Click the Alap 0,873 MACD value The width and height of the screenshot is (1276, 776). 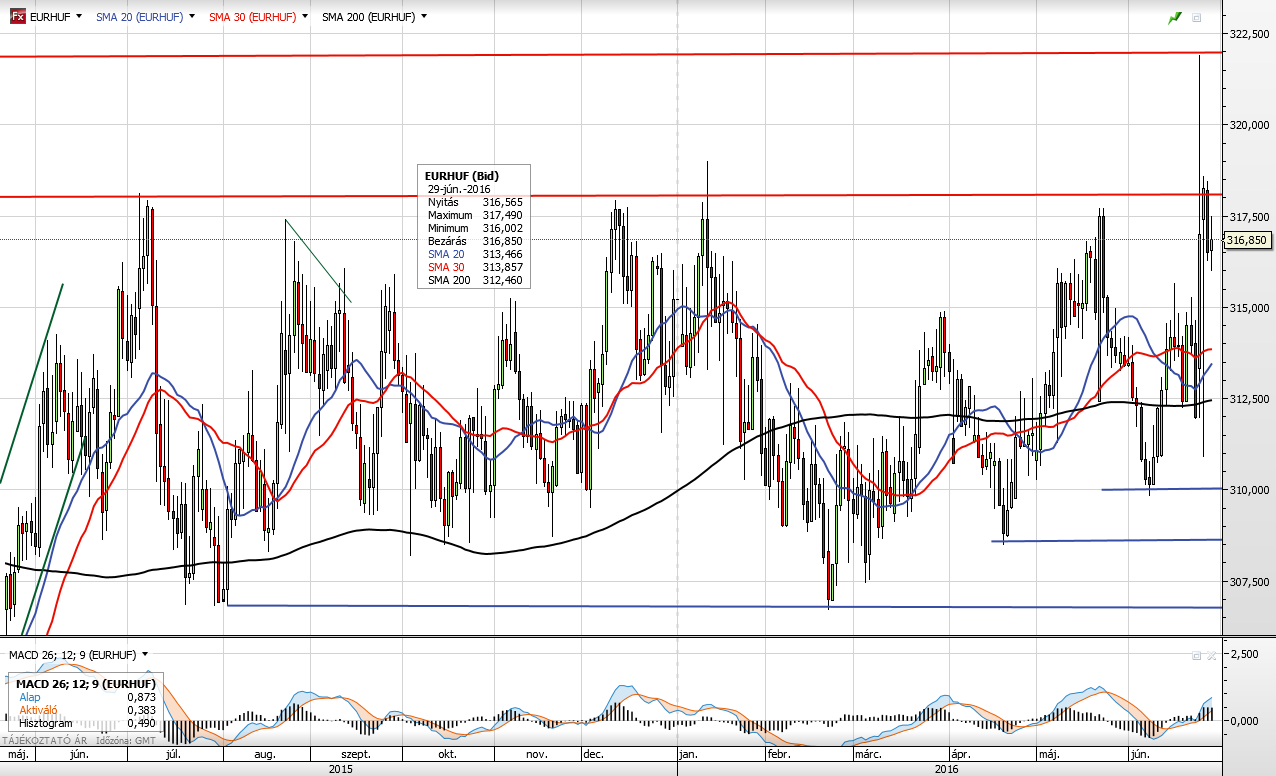point(140,696)
